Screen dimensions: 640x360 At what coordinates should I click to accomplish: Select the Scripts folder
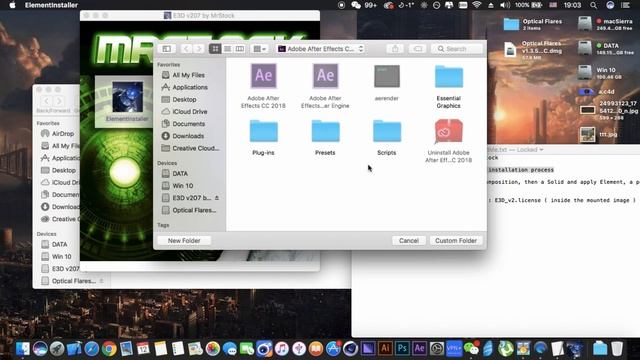[x=387, y=131]
